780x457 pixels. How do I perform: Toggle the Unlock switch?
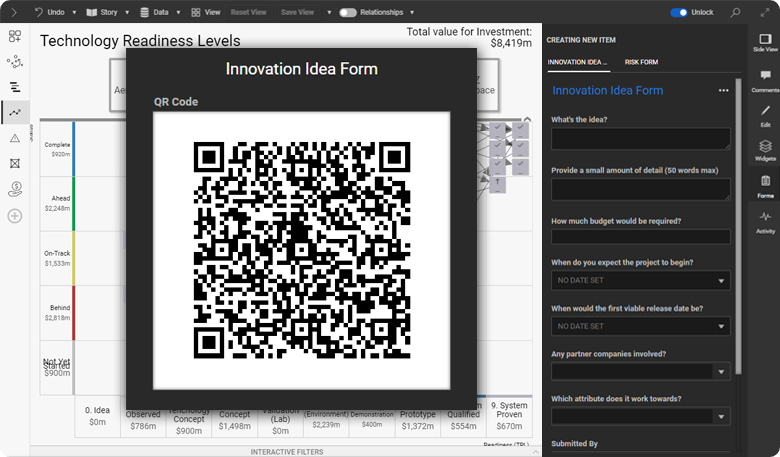(679, 13)
